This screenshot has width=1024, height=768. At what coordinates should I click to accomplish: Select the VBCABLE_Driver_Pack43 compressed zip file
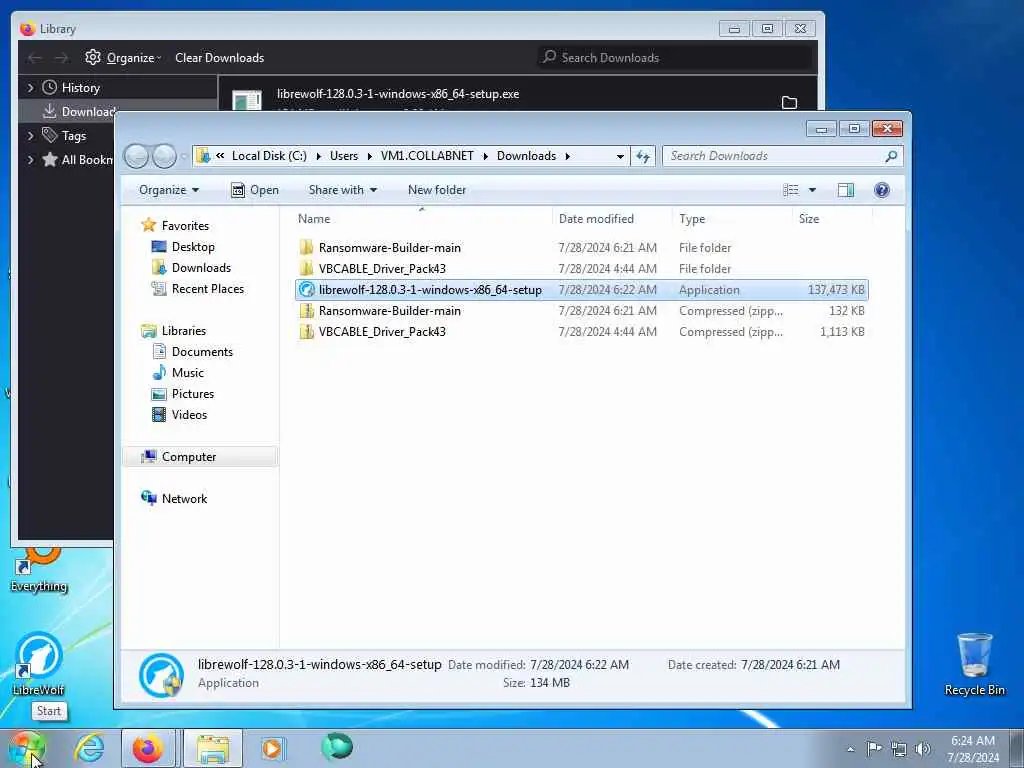581,332
